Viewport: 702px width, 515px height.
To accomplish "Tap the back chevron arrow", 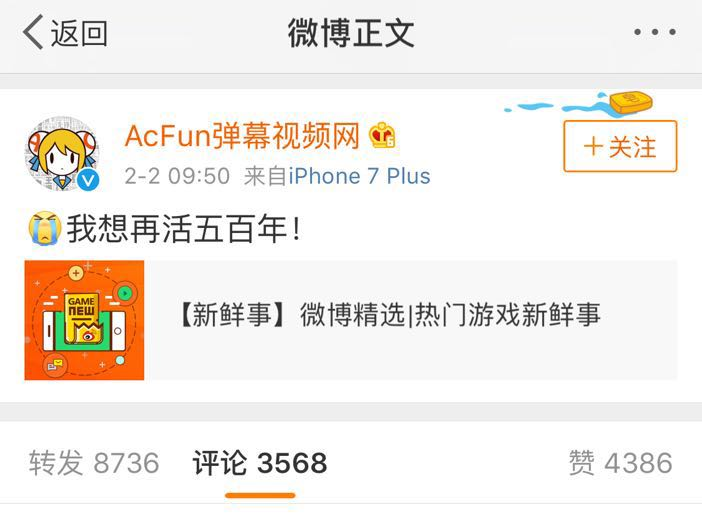I will click(x=33, y=32).
